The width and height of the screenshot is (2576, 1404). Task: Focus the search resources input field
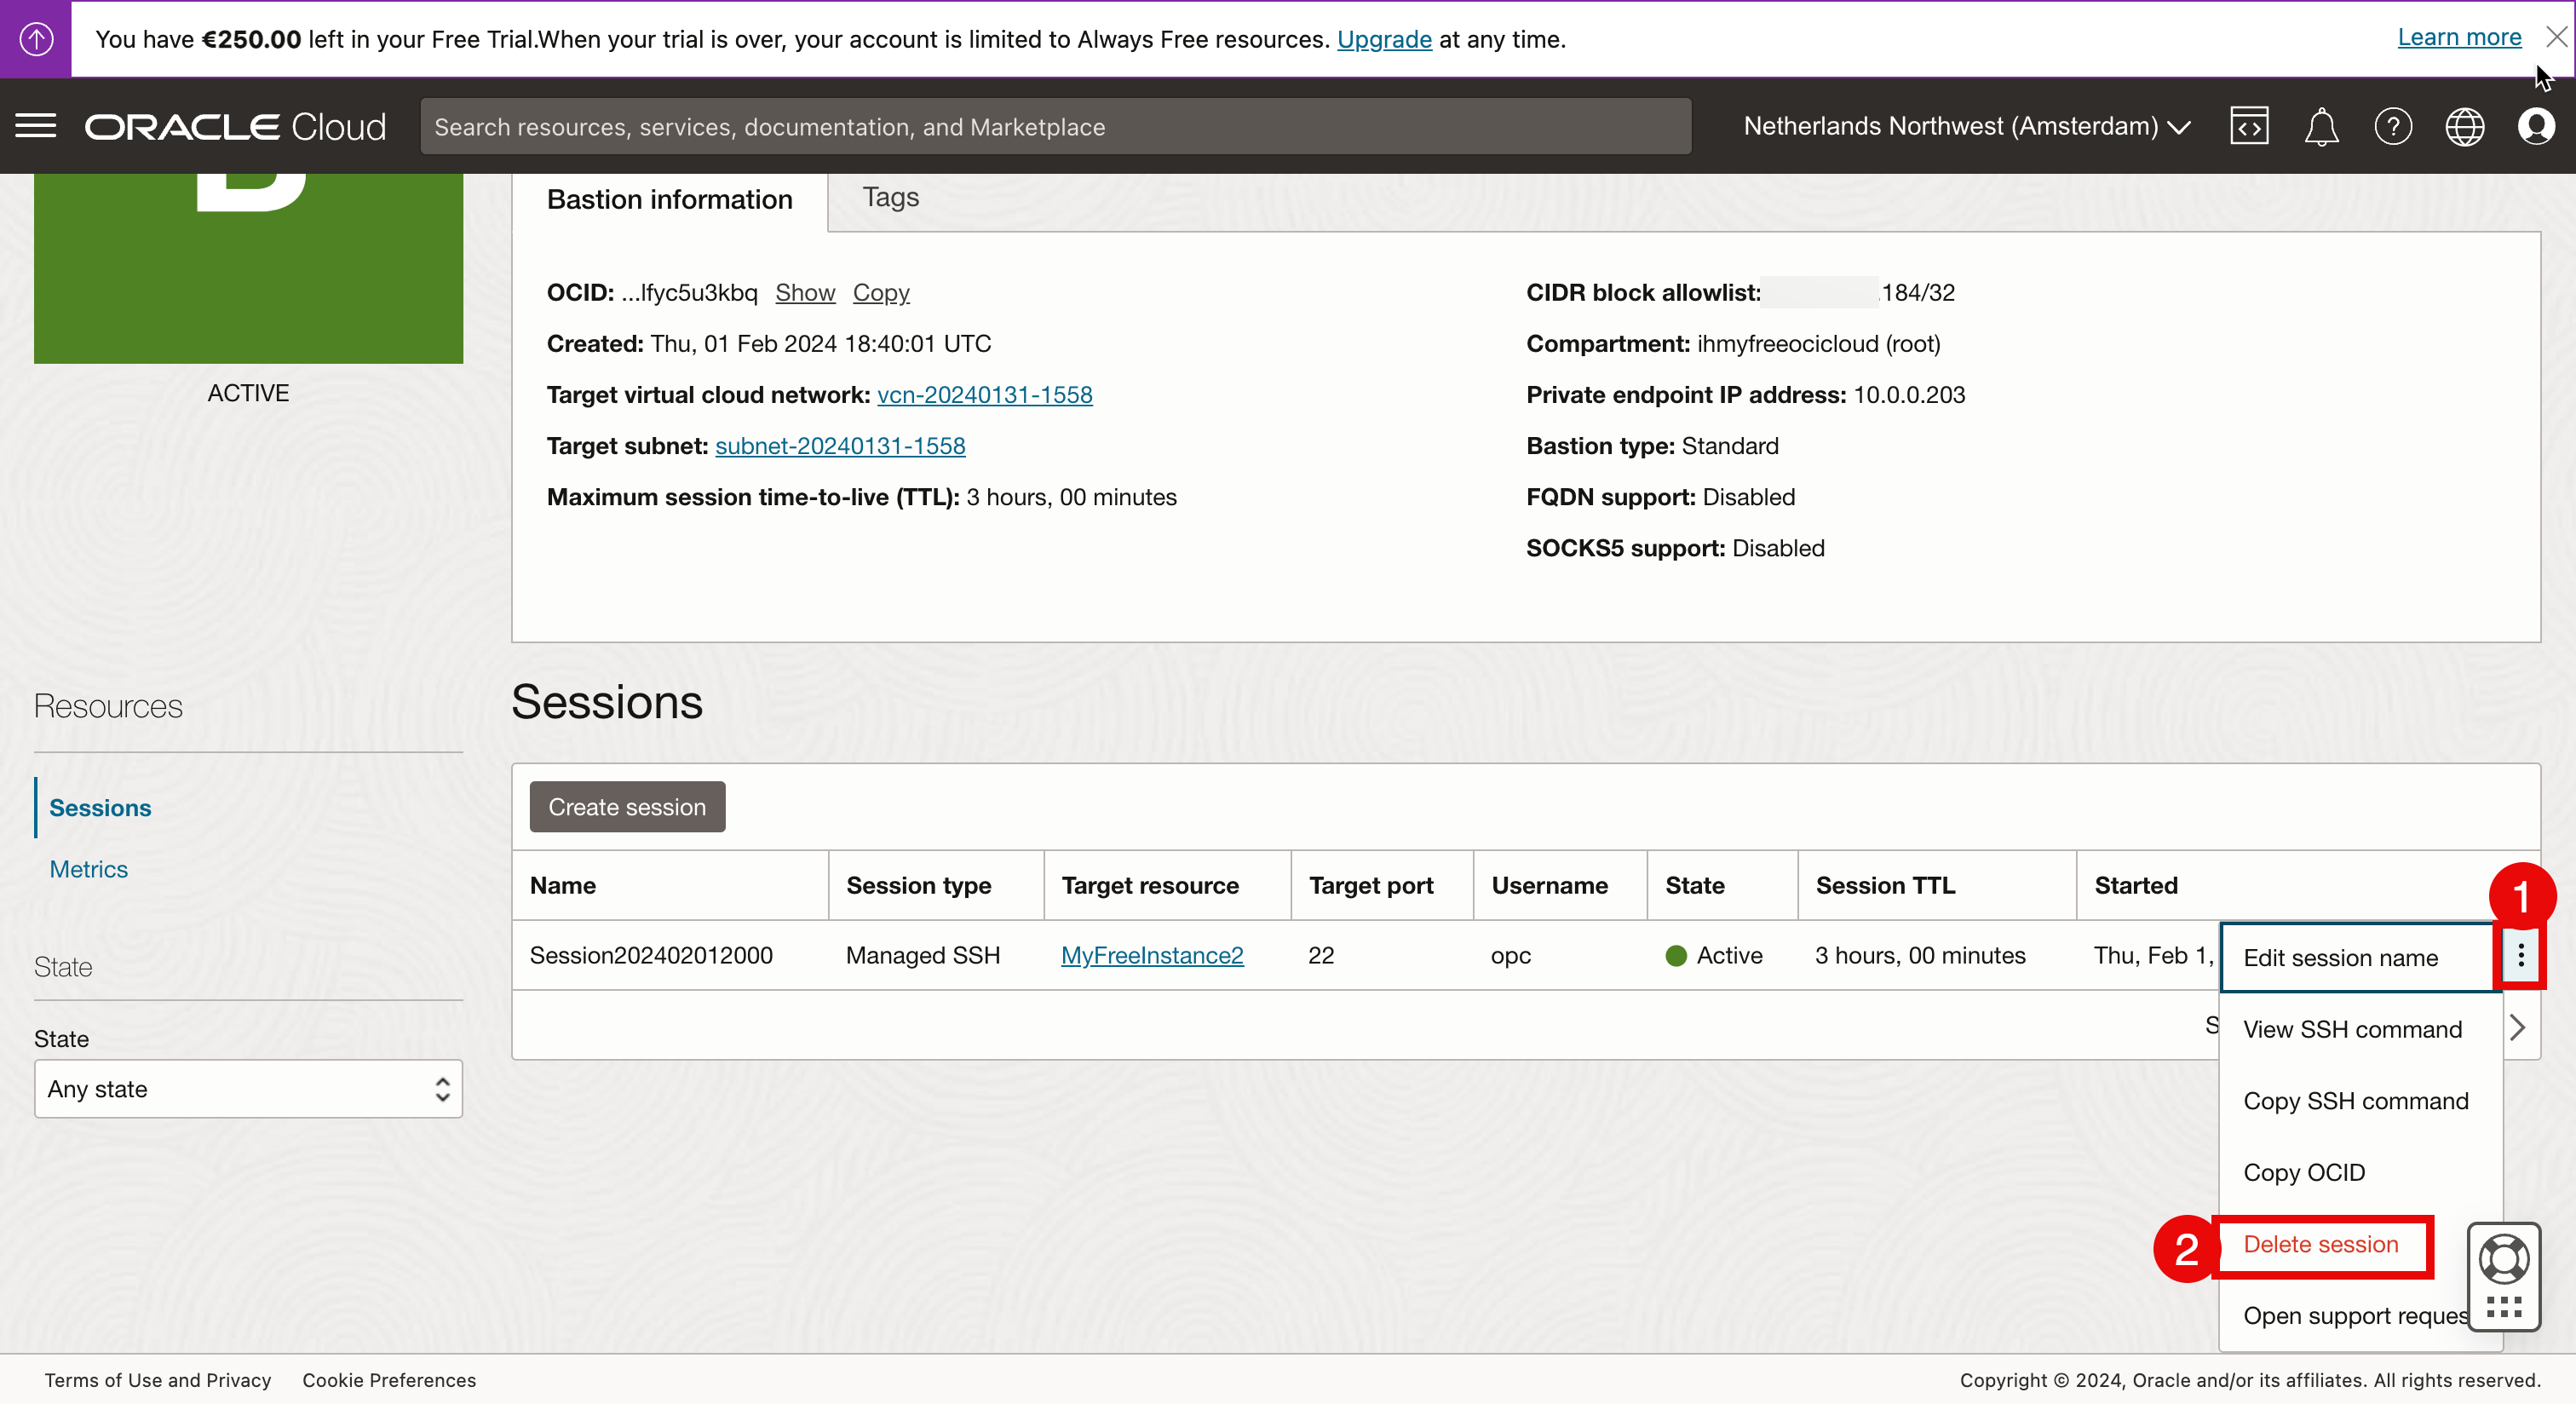[1055, 127]
